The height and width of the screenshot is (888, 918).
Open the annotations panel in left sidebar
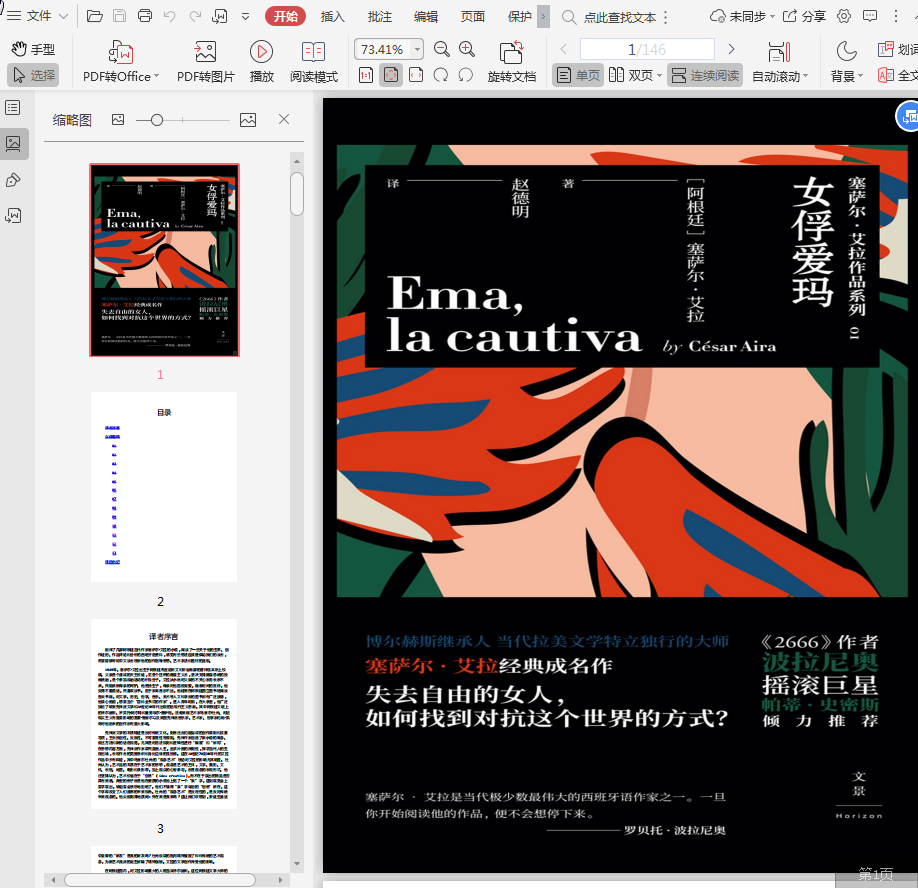point(13,180)
